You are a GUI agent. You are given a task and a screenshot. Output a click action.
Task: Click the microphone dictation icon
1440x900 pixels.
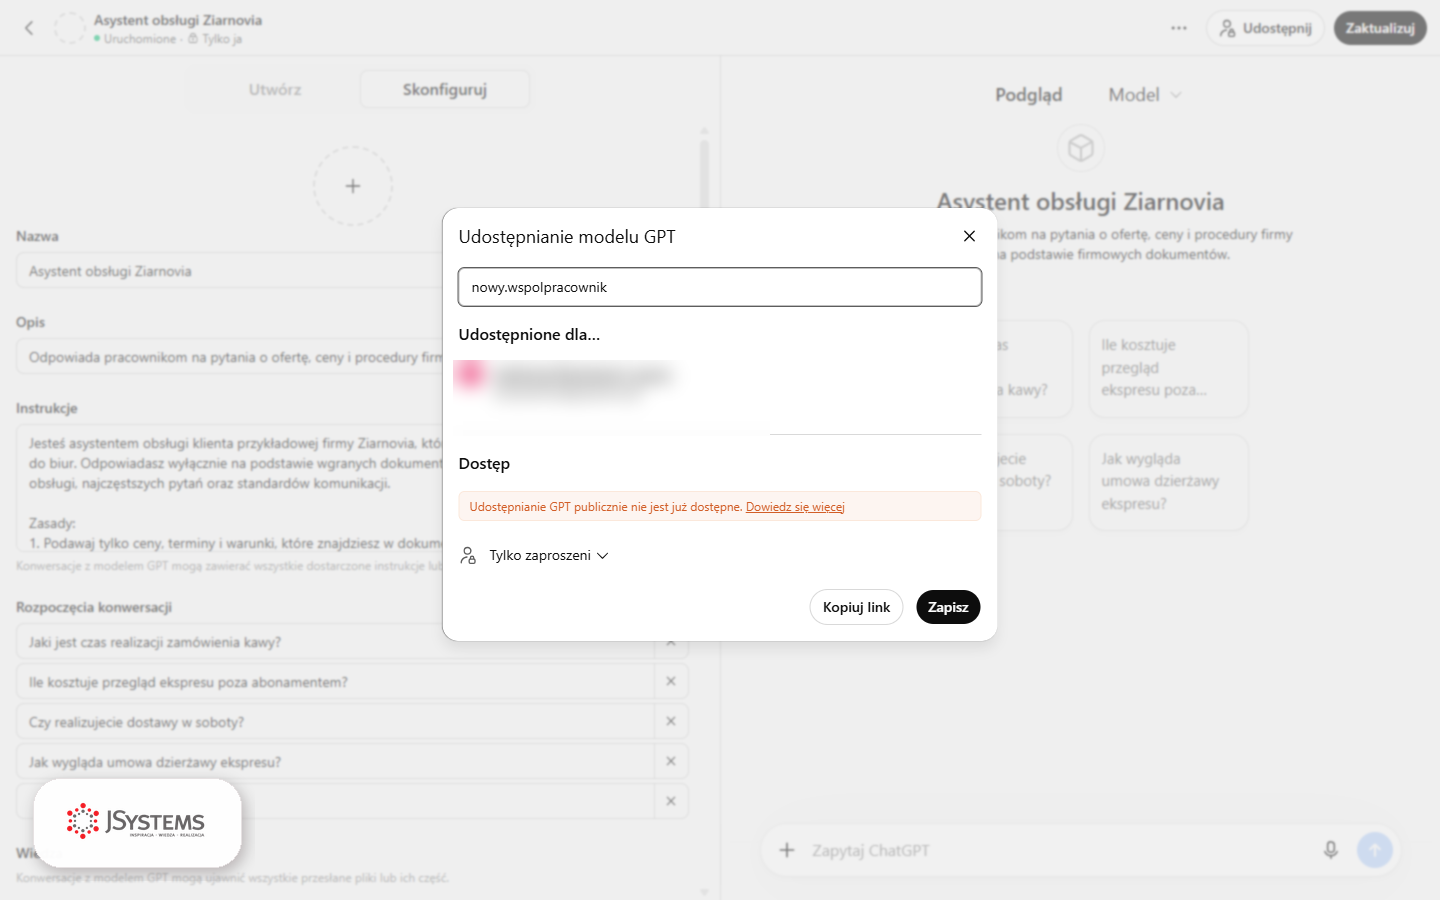tap(1331, 850)
